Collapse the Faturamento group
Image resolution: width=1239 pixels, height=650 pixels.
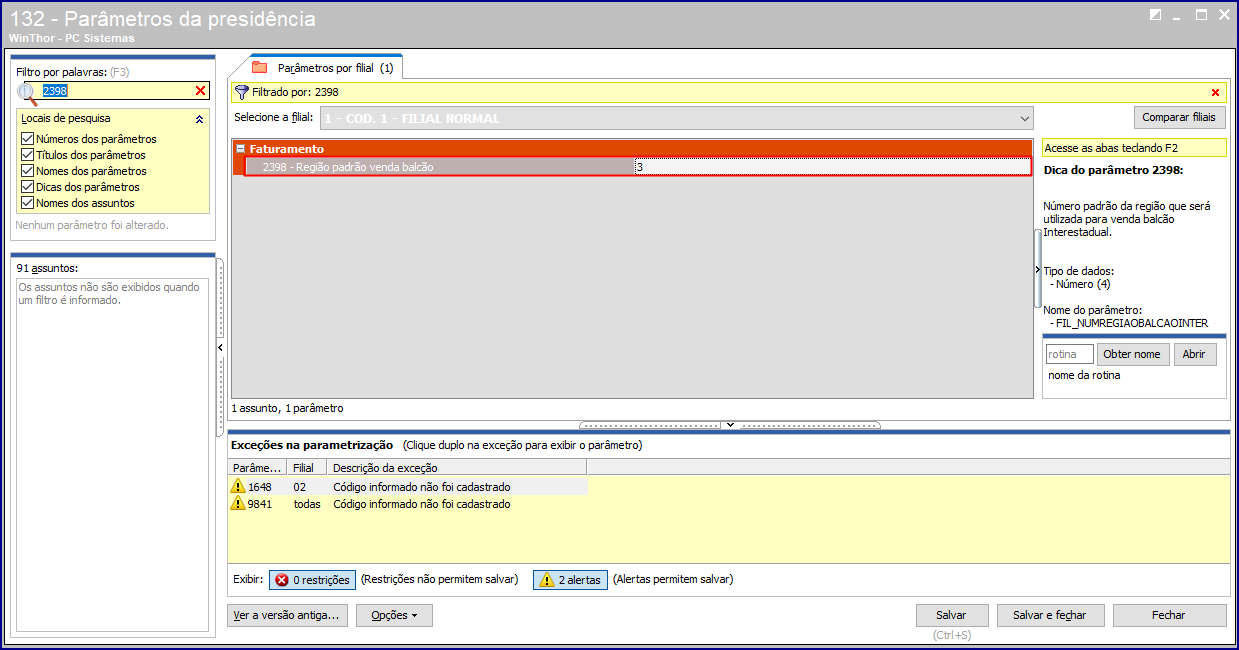[x=241, y=149]
